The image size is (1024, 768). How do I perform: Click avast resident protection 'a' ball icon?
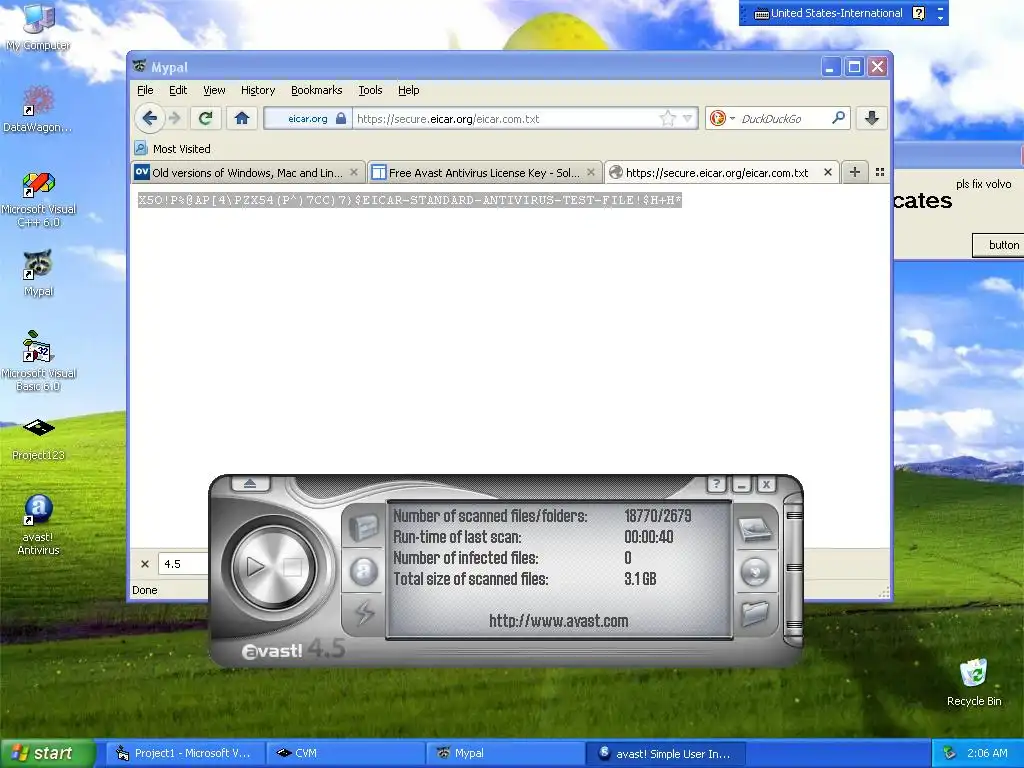363,571
